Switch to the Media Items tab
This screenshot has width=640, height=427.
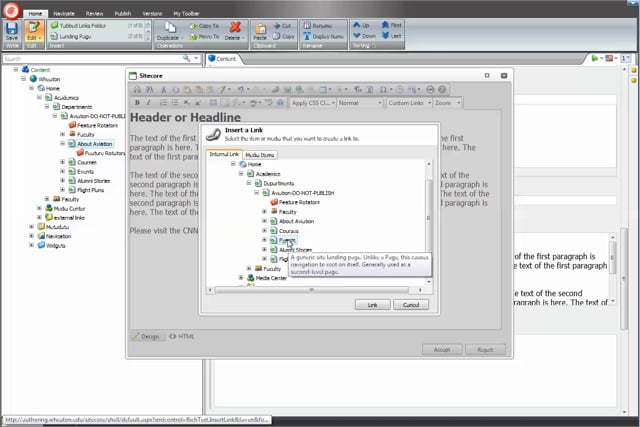point(262,154)
